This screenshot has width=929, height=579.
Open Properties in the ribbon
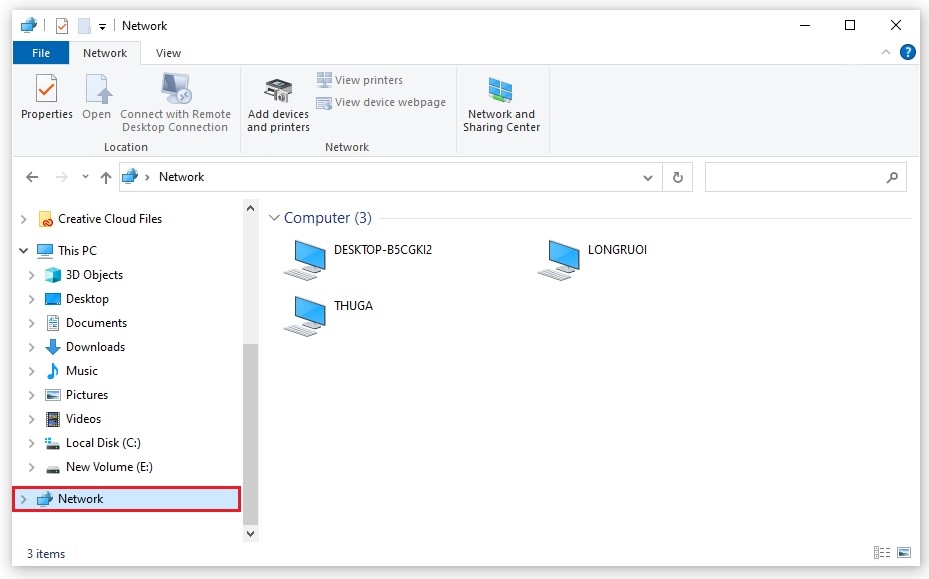click(46, 97)
